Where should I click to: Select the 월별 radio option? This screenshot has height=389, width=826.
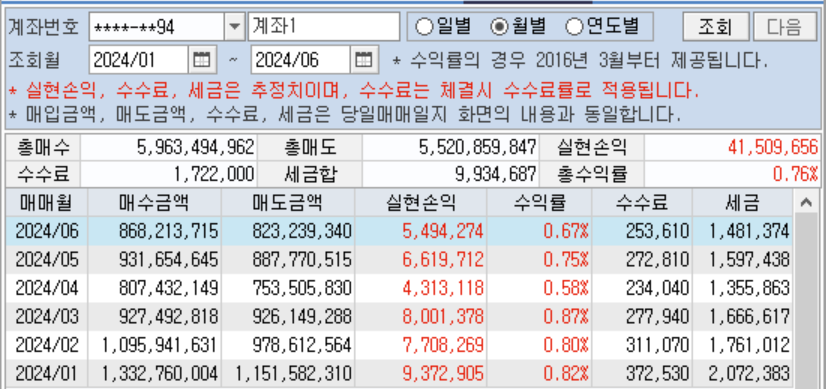pyautogui.click(x=518, y=26)
